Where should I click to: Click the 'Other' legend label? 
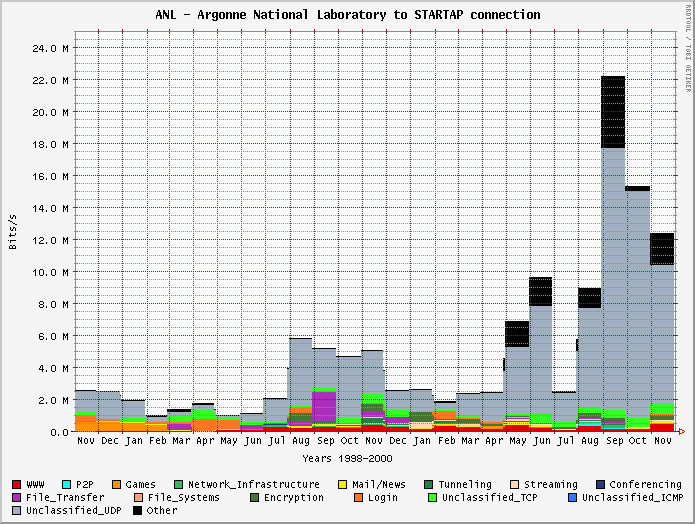pos(162,511)
